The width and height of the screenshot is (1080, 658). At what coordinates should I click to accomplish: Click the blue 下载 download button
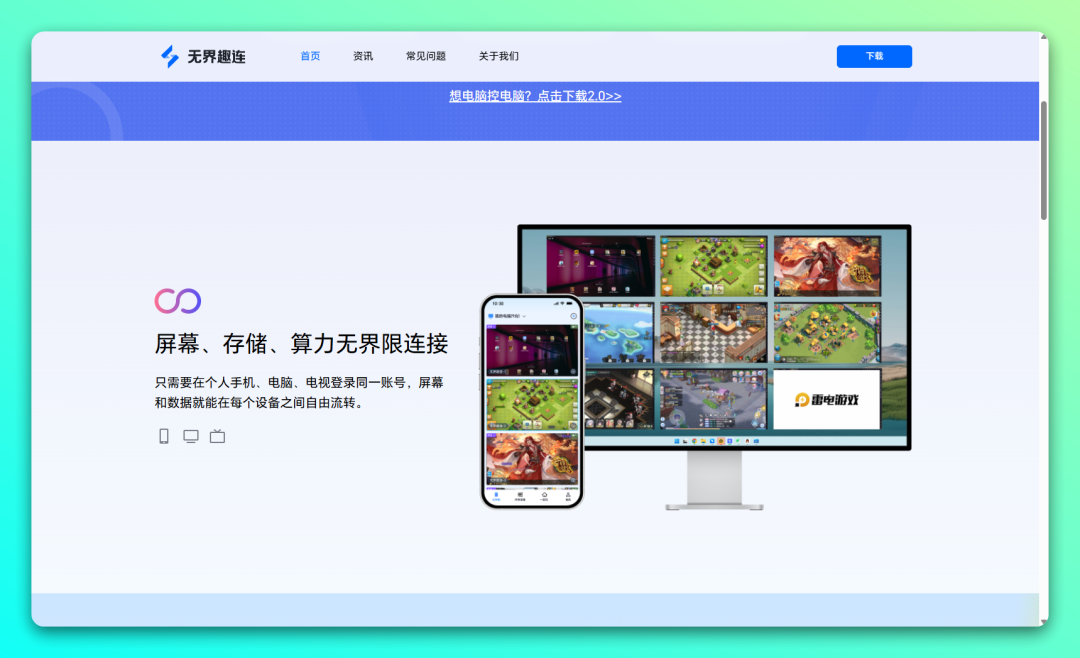[x=874, y=56]
